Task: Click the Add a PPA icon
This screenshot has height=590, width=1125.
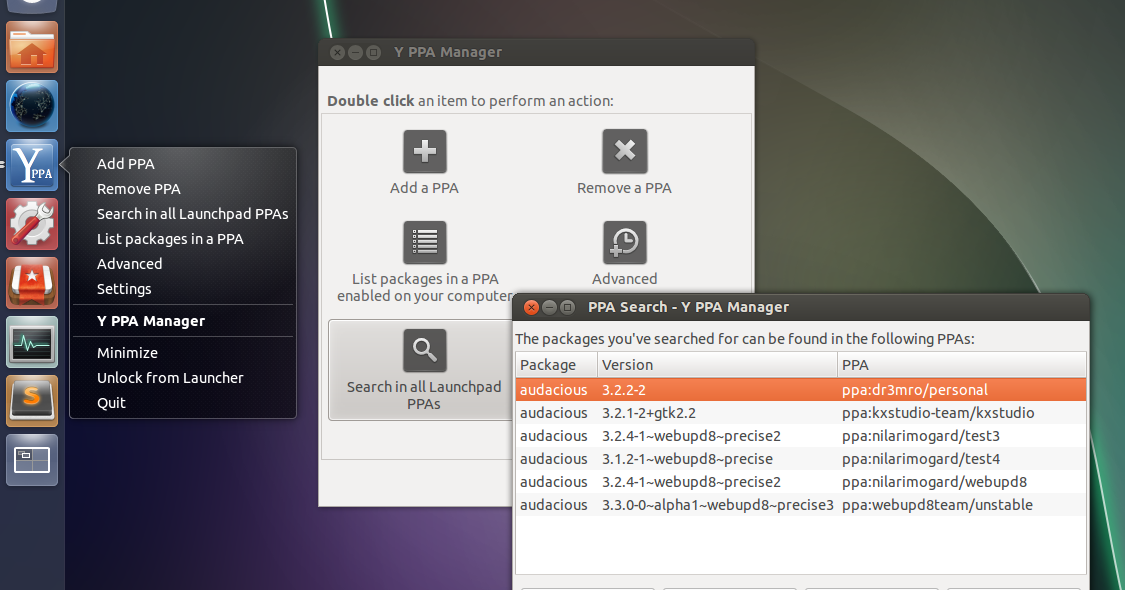Action: pyautogui.click(x=424, y=151)
